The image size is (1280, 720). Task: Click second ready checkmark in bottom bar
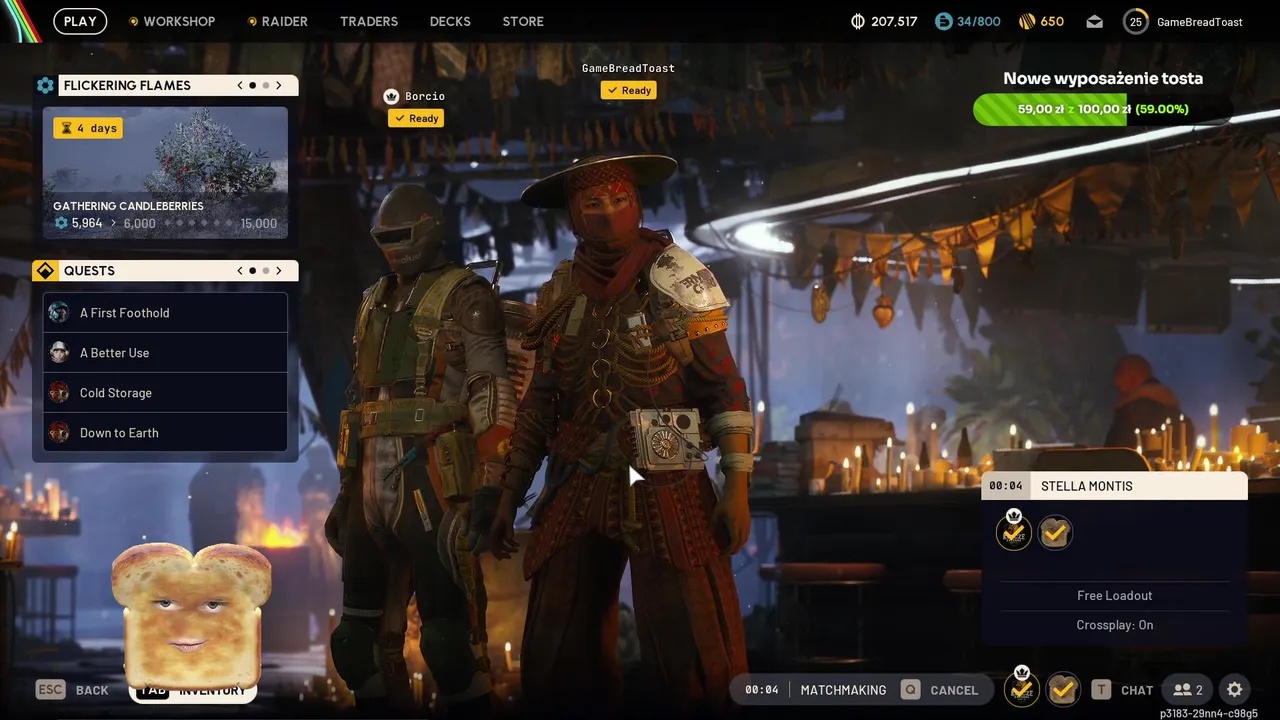[1063, 690]
